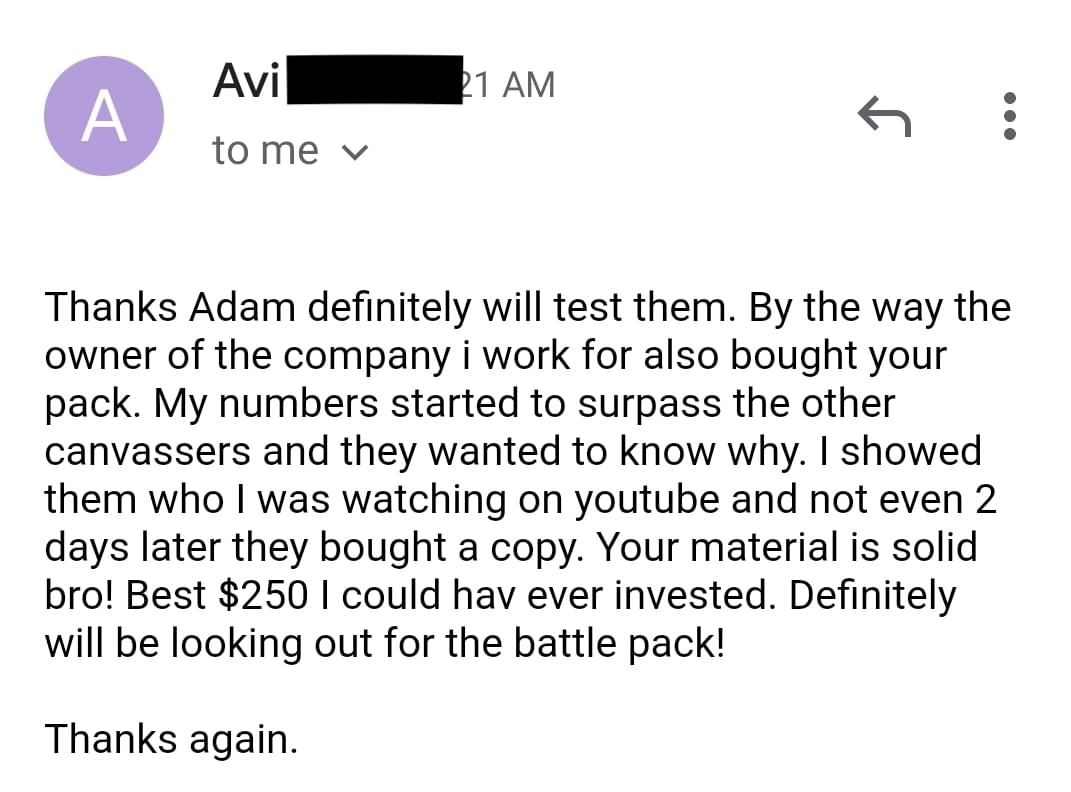The image size is (1071, 792).
Task: Open the three-dot more options menu
Action: pos(1010,116)
